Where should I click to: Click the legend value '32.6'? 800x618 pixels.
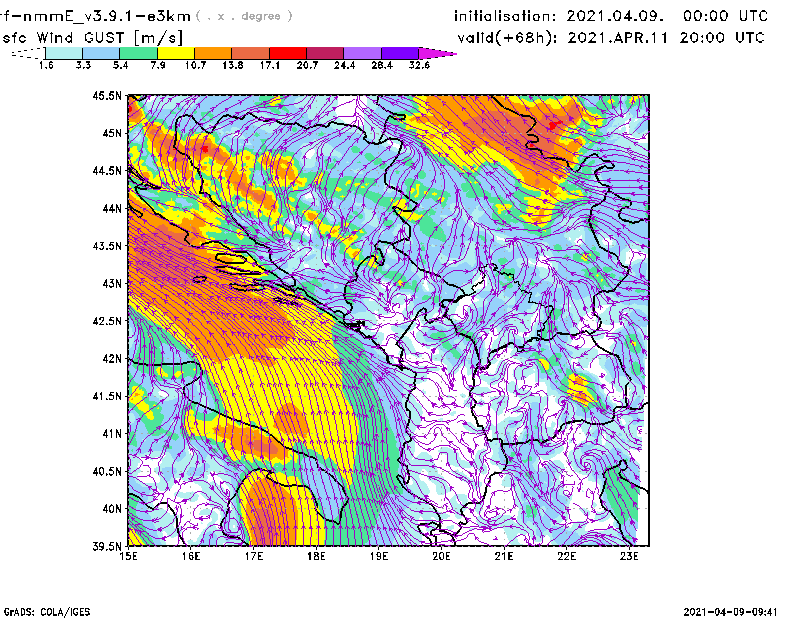(x=419, y=65)
